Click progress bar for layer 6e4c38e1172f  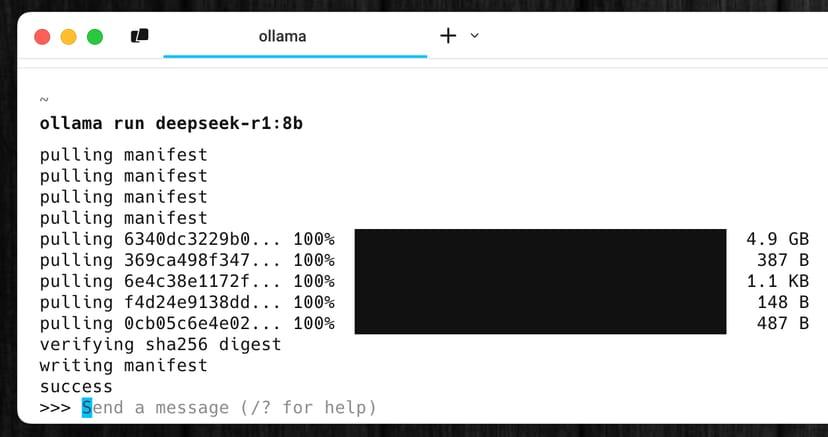coord(540,281)
